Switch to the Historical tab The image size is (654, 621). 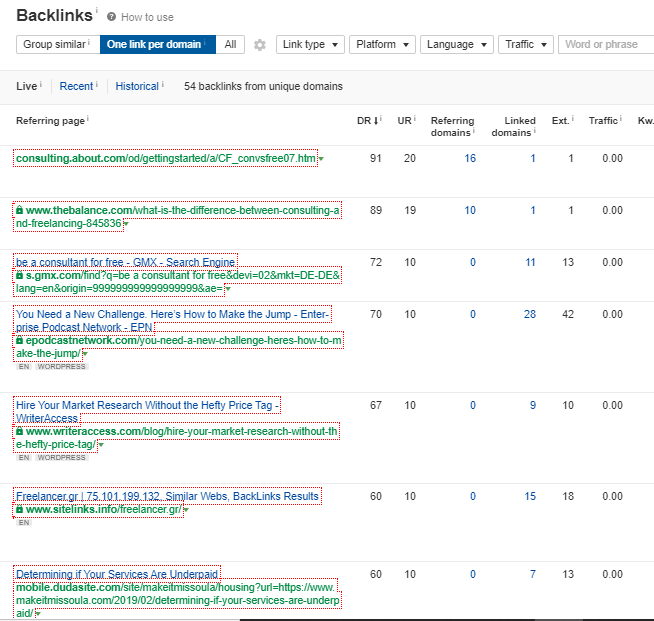(x=137, y=86)
